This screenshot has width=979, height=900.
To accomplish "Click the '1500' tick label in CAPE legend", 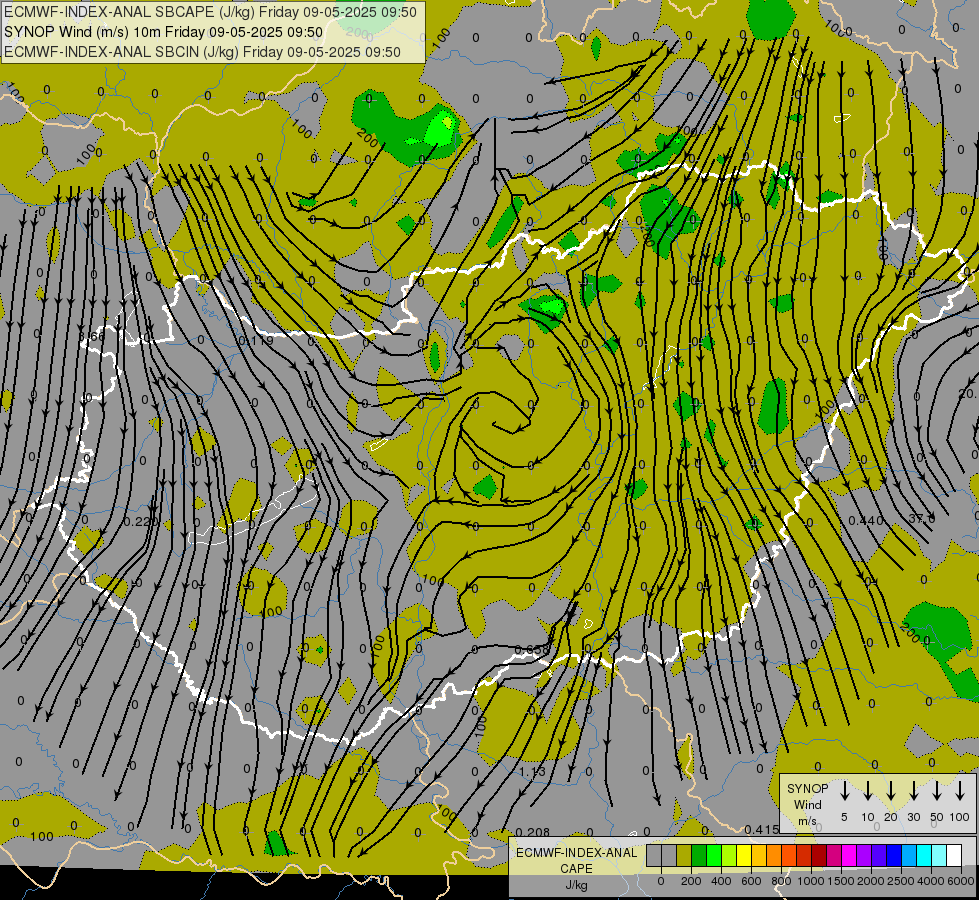I will [x=841, y=881].
